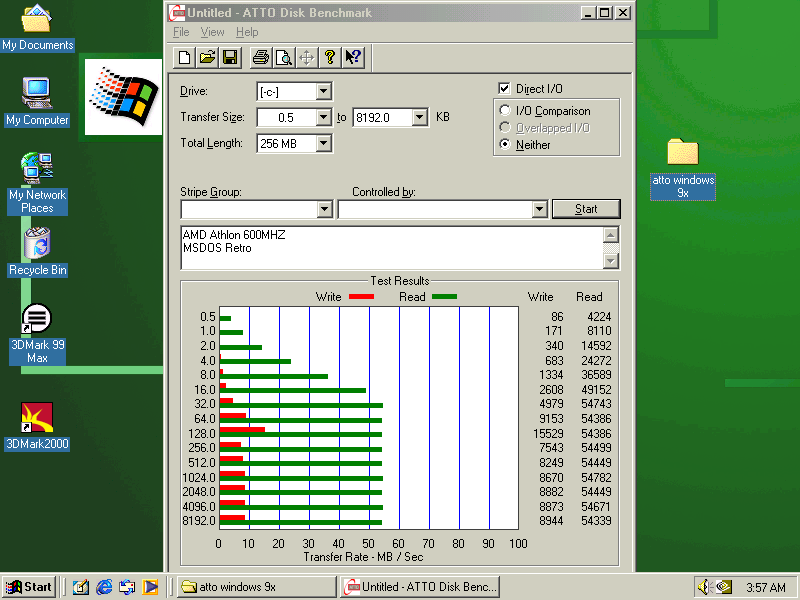Toggle the Direct I/O checkbox
800x600 pixels.
(504, 88)
